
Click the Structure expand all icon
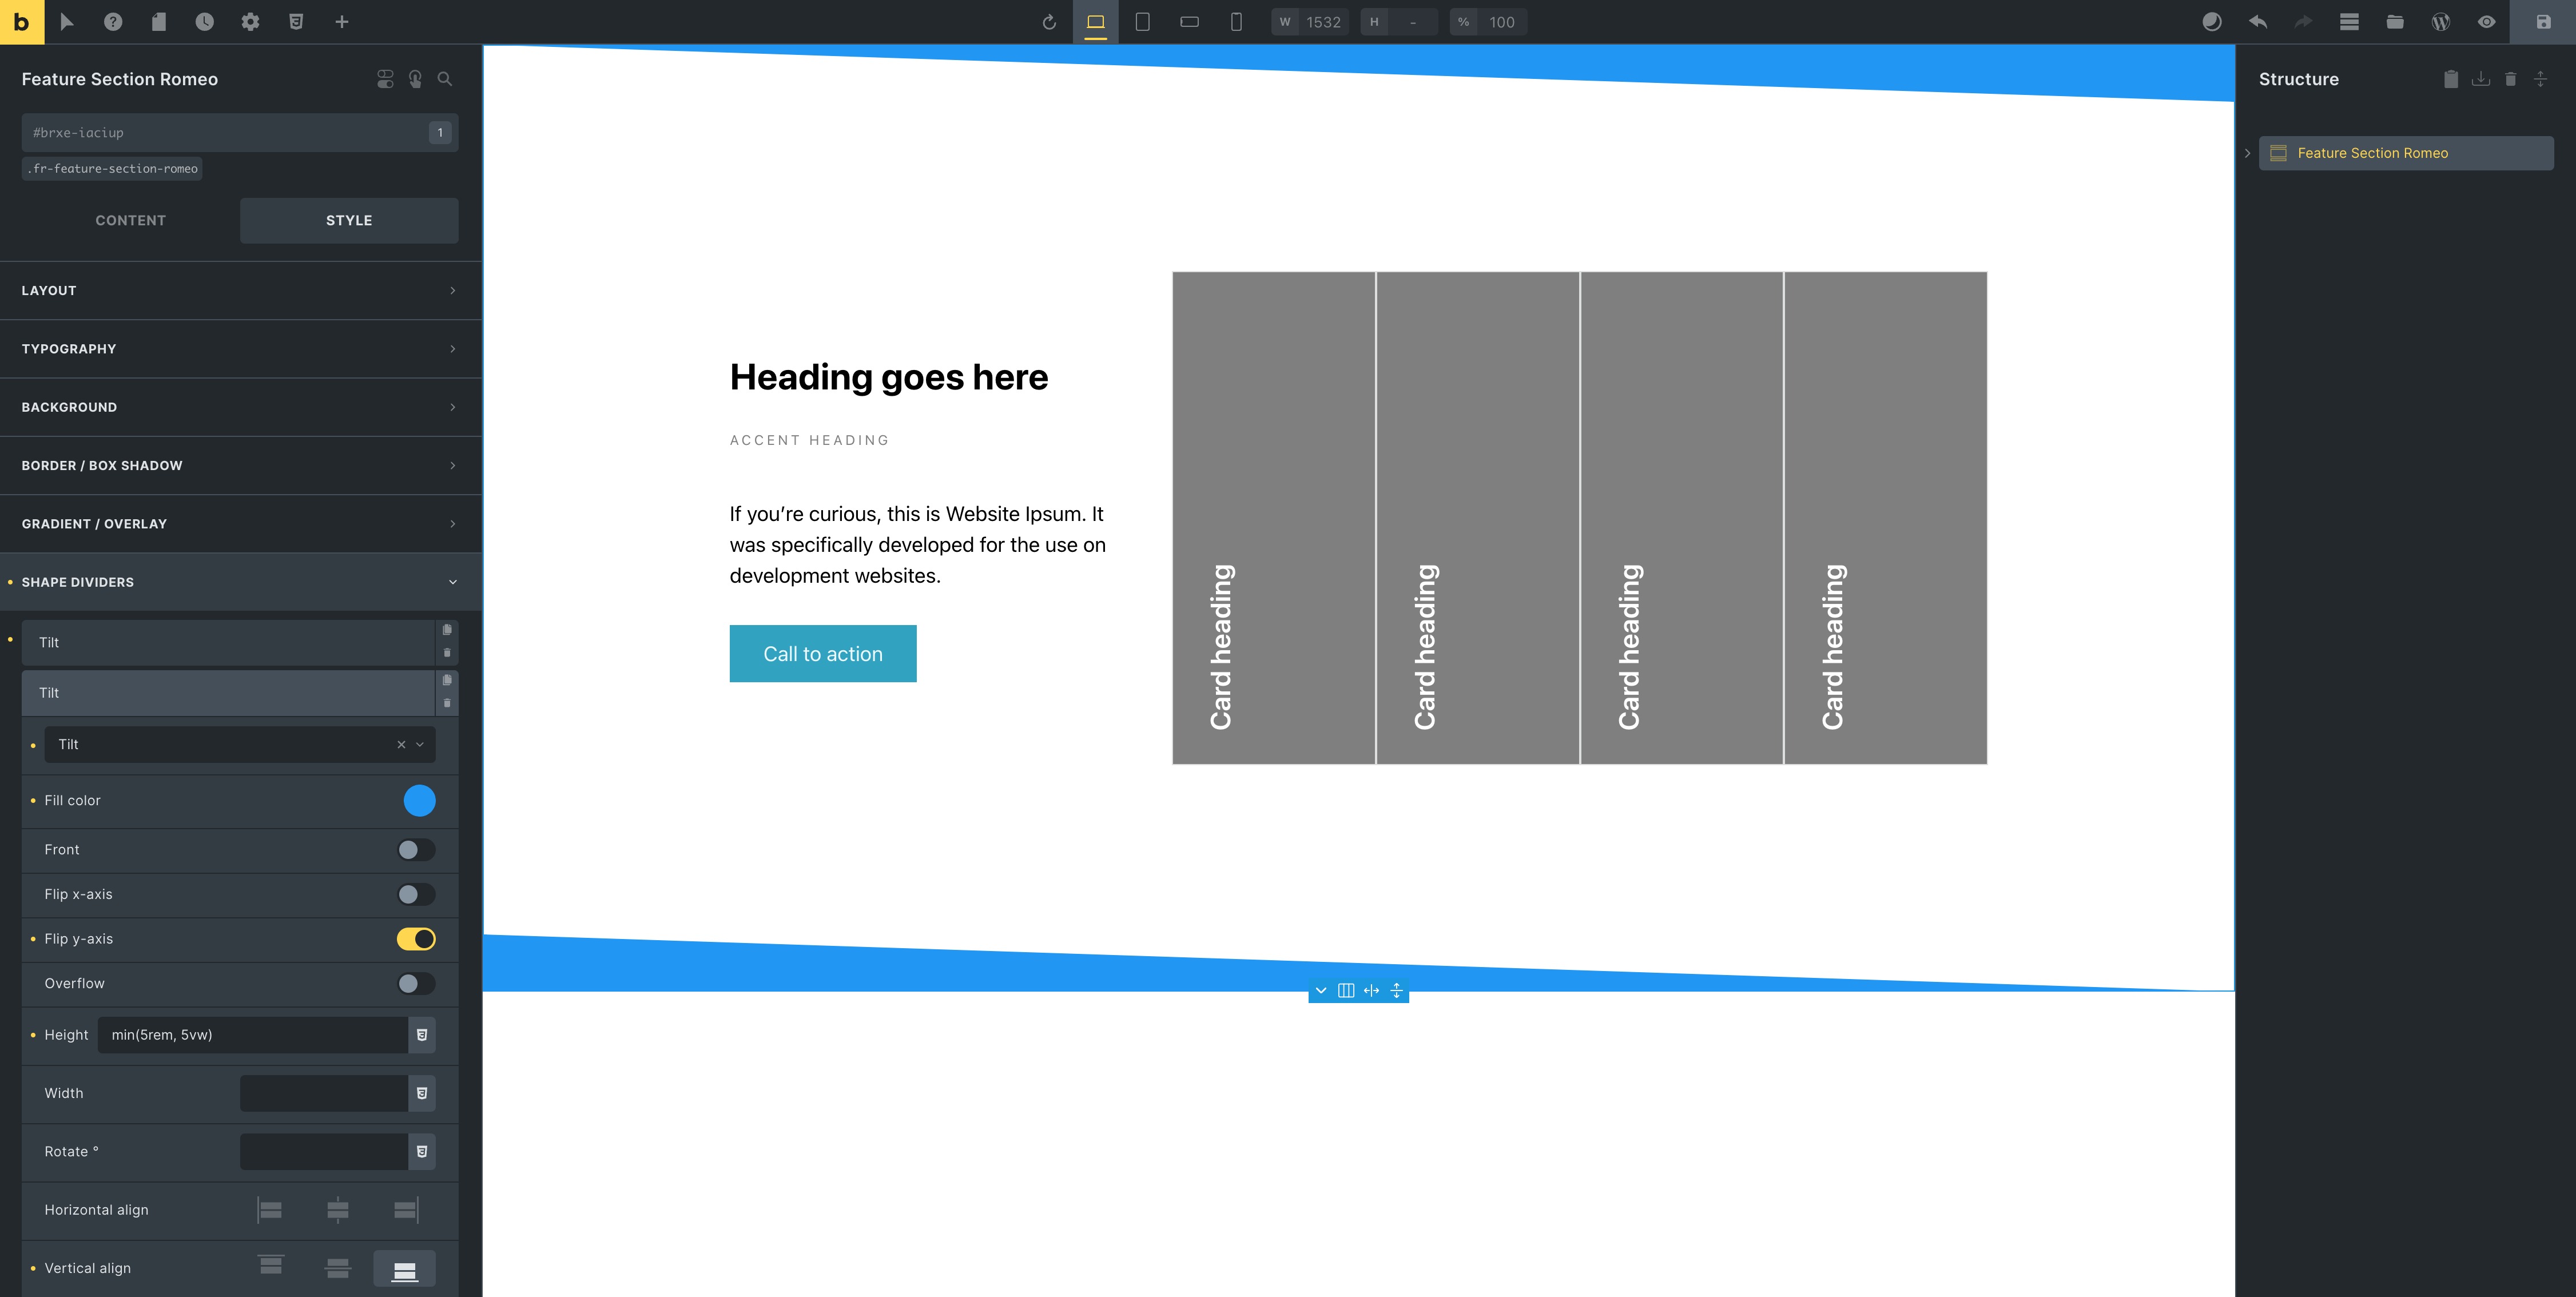click(x=2540, y=79)
